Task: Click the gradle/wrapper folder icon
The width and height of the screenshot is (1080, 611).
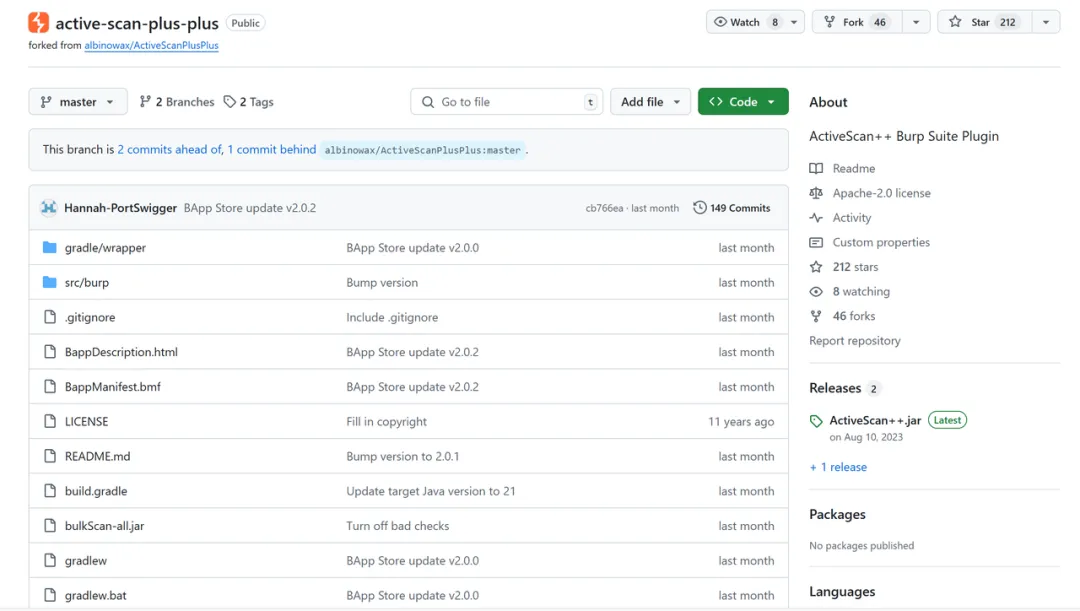Action: (50, 248)
